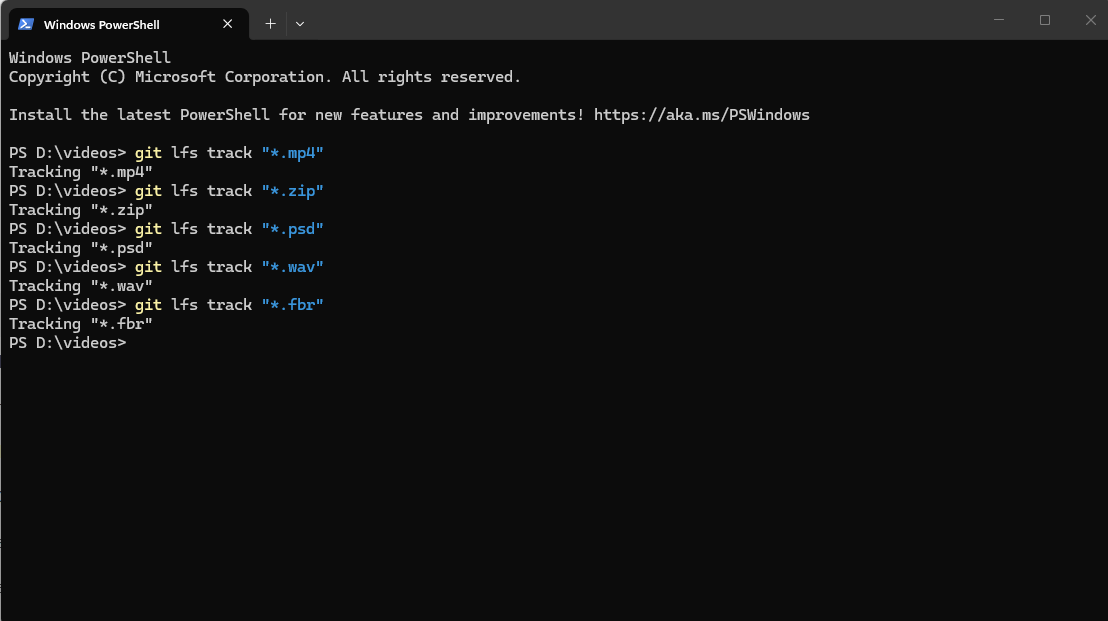Close the Windows PowerShell tab
1108x621 pixels.
point(228,24)
